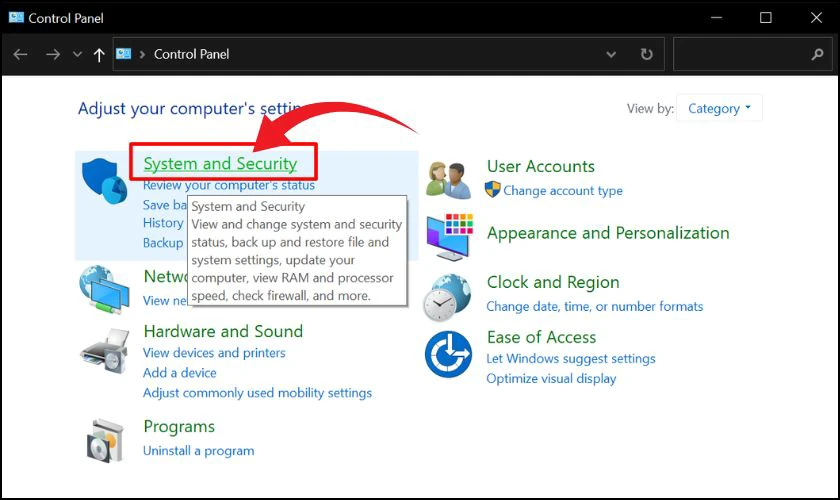The height and width of the screenshot is (500, 840).
Task: Go up one level with up arrow
Action: tap(99, 55)
